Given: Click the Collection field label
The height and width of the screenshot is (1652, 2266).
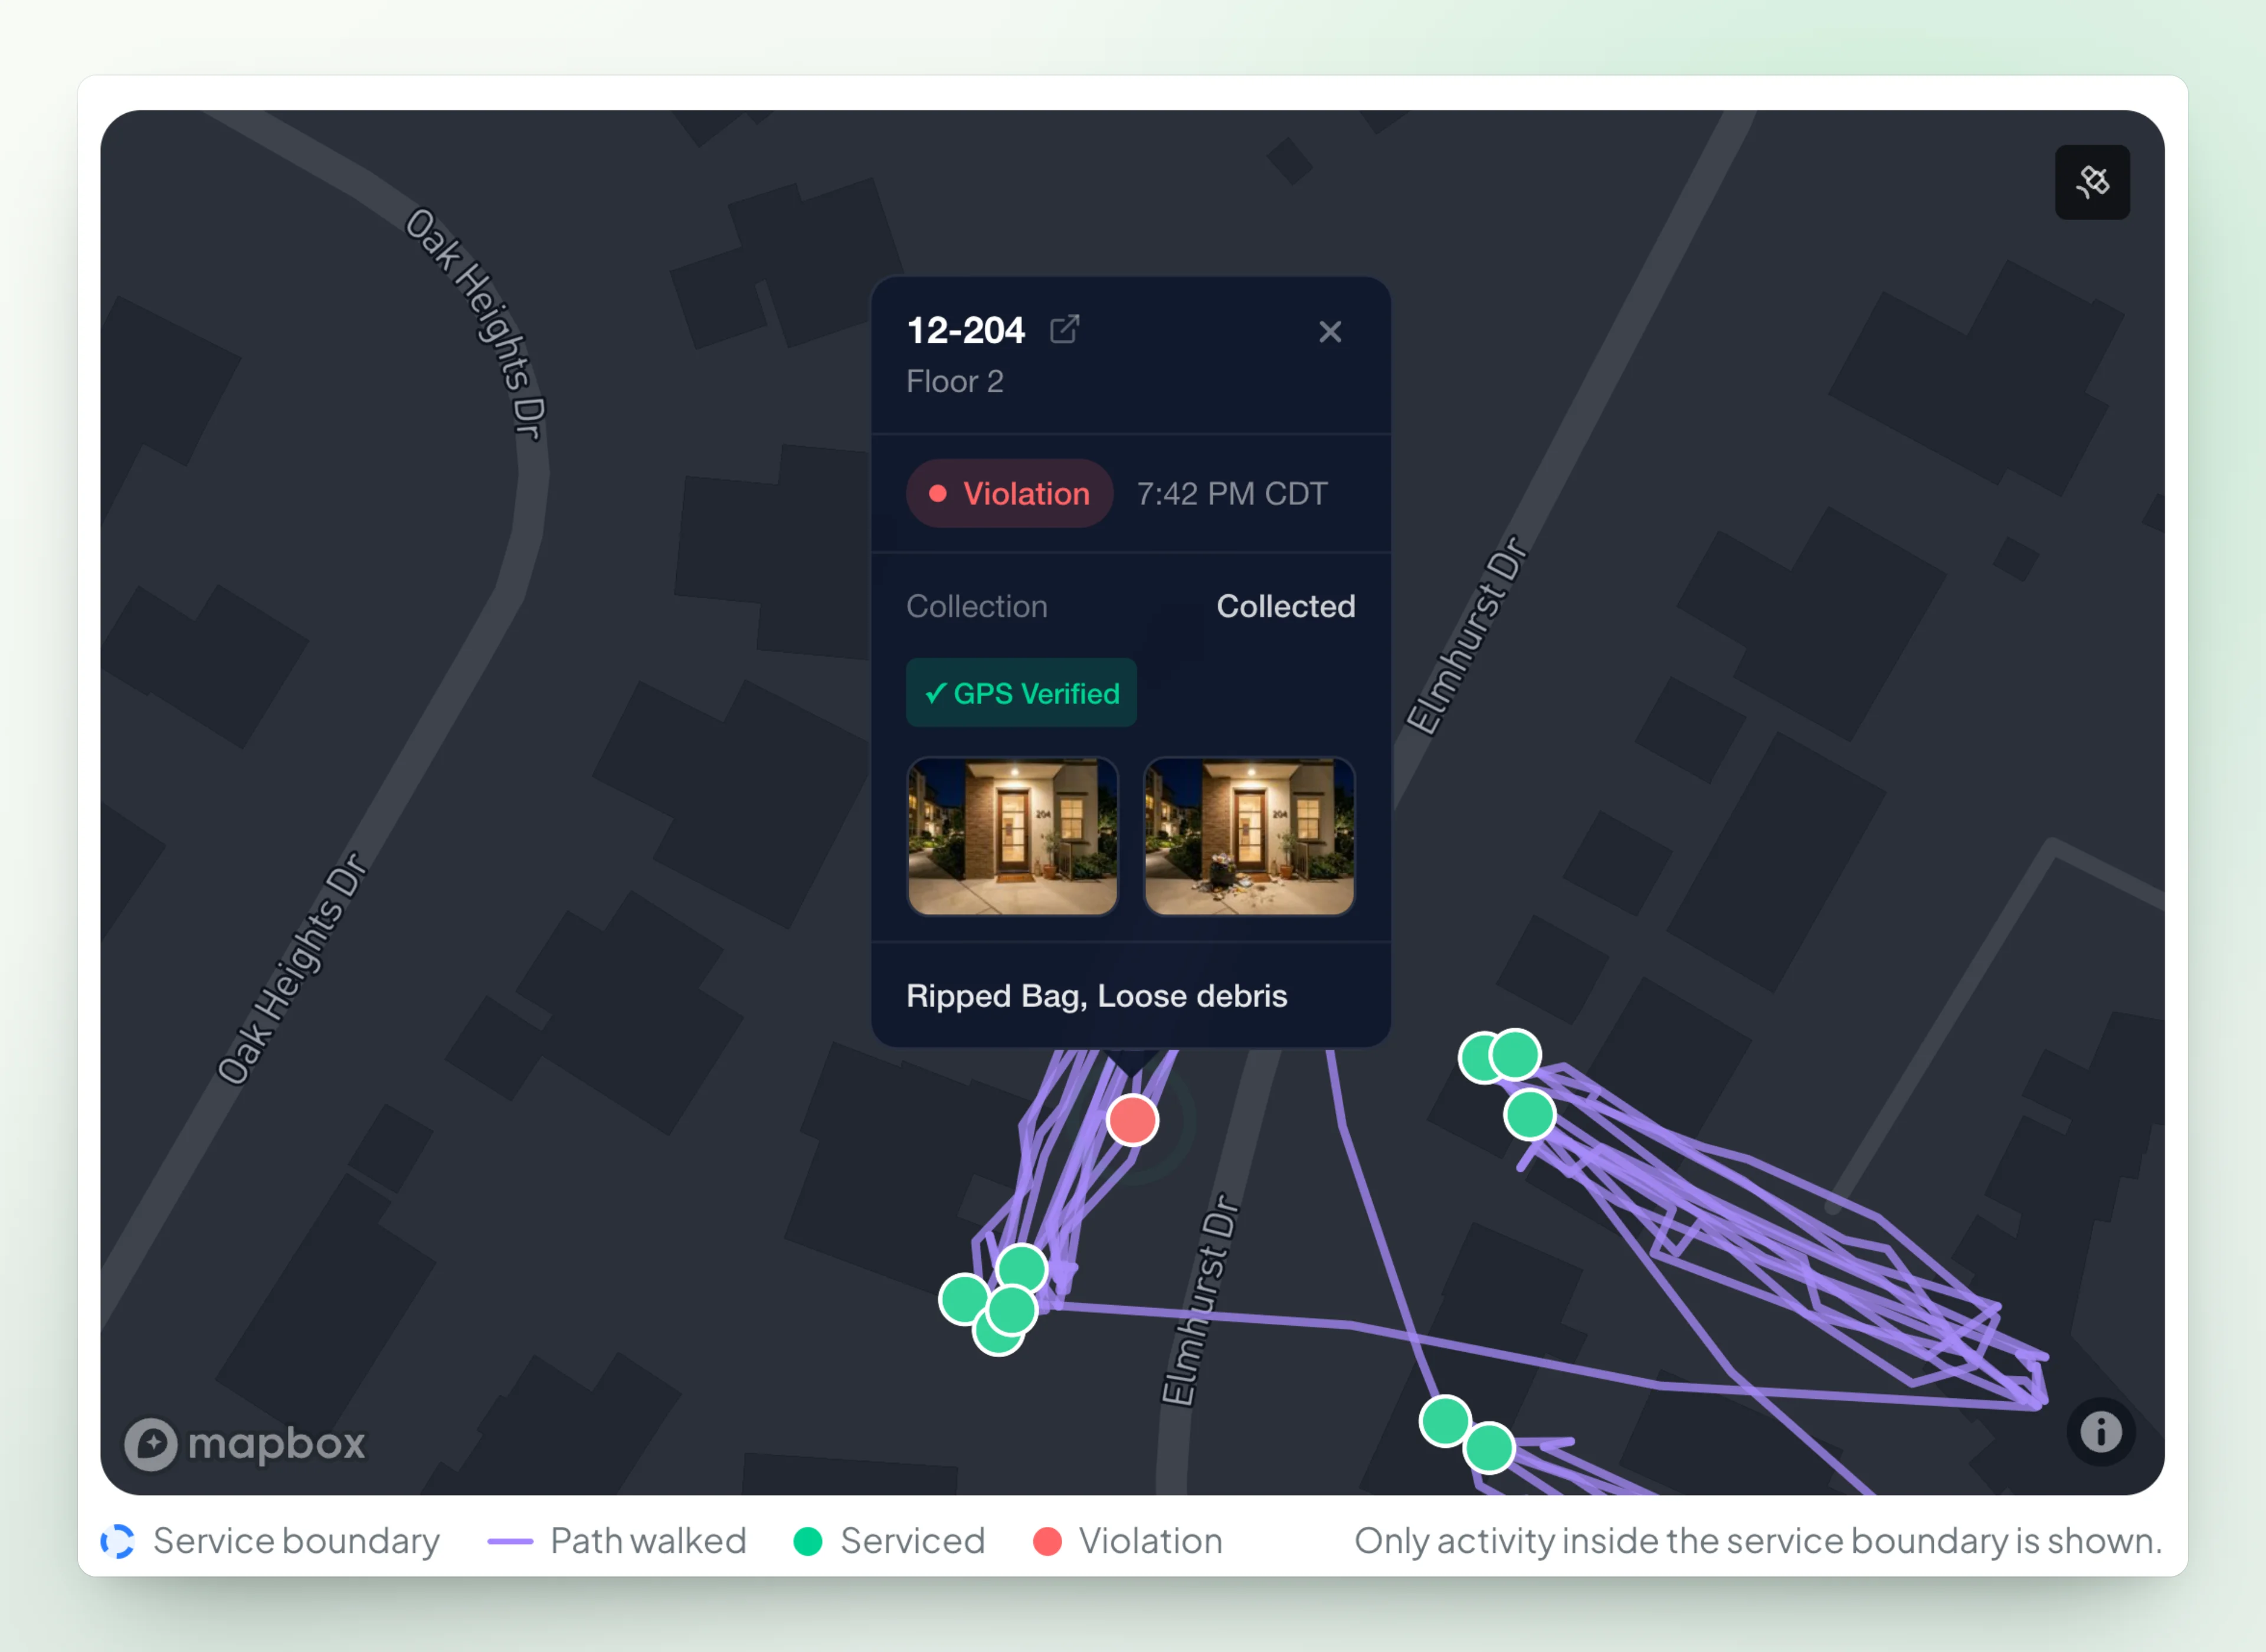Looking at the screenshot, I should tap(976, 606).
